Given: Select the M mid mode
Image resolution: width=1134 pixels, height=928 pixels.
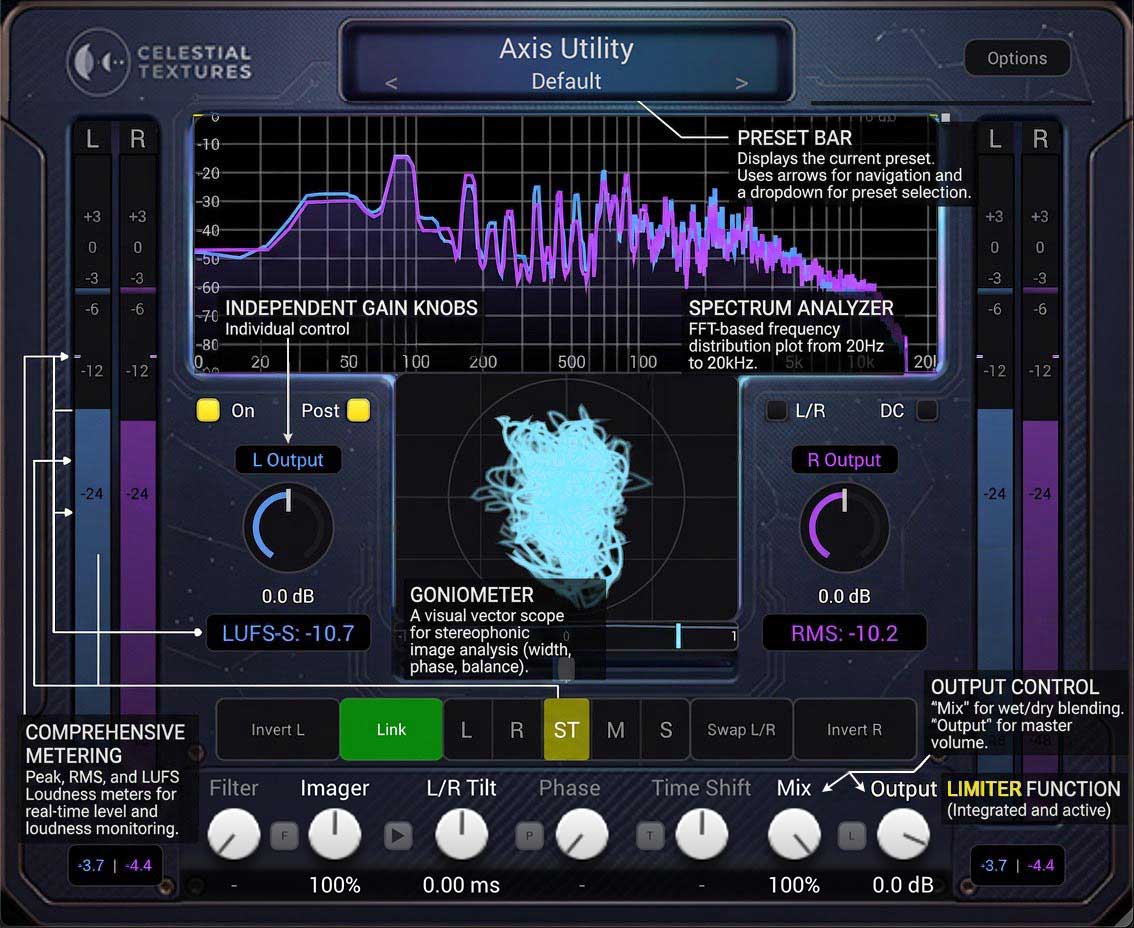Looking at the screenshot, I should [x=615, y=730].
